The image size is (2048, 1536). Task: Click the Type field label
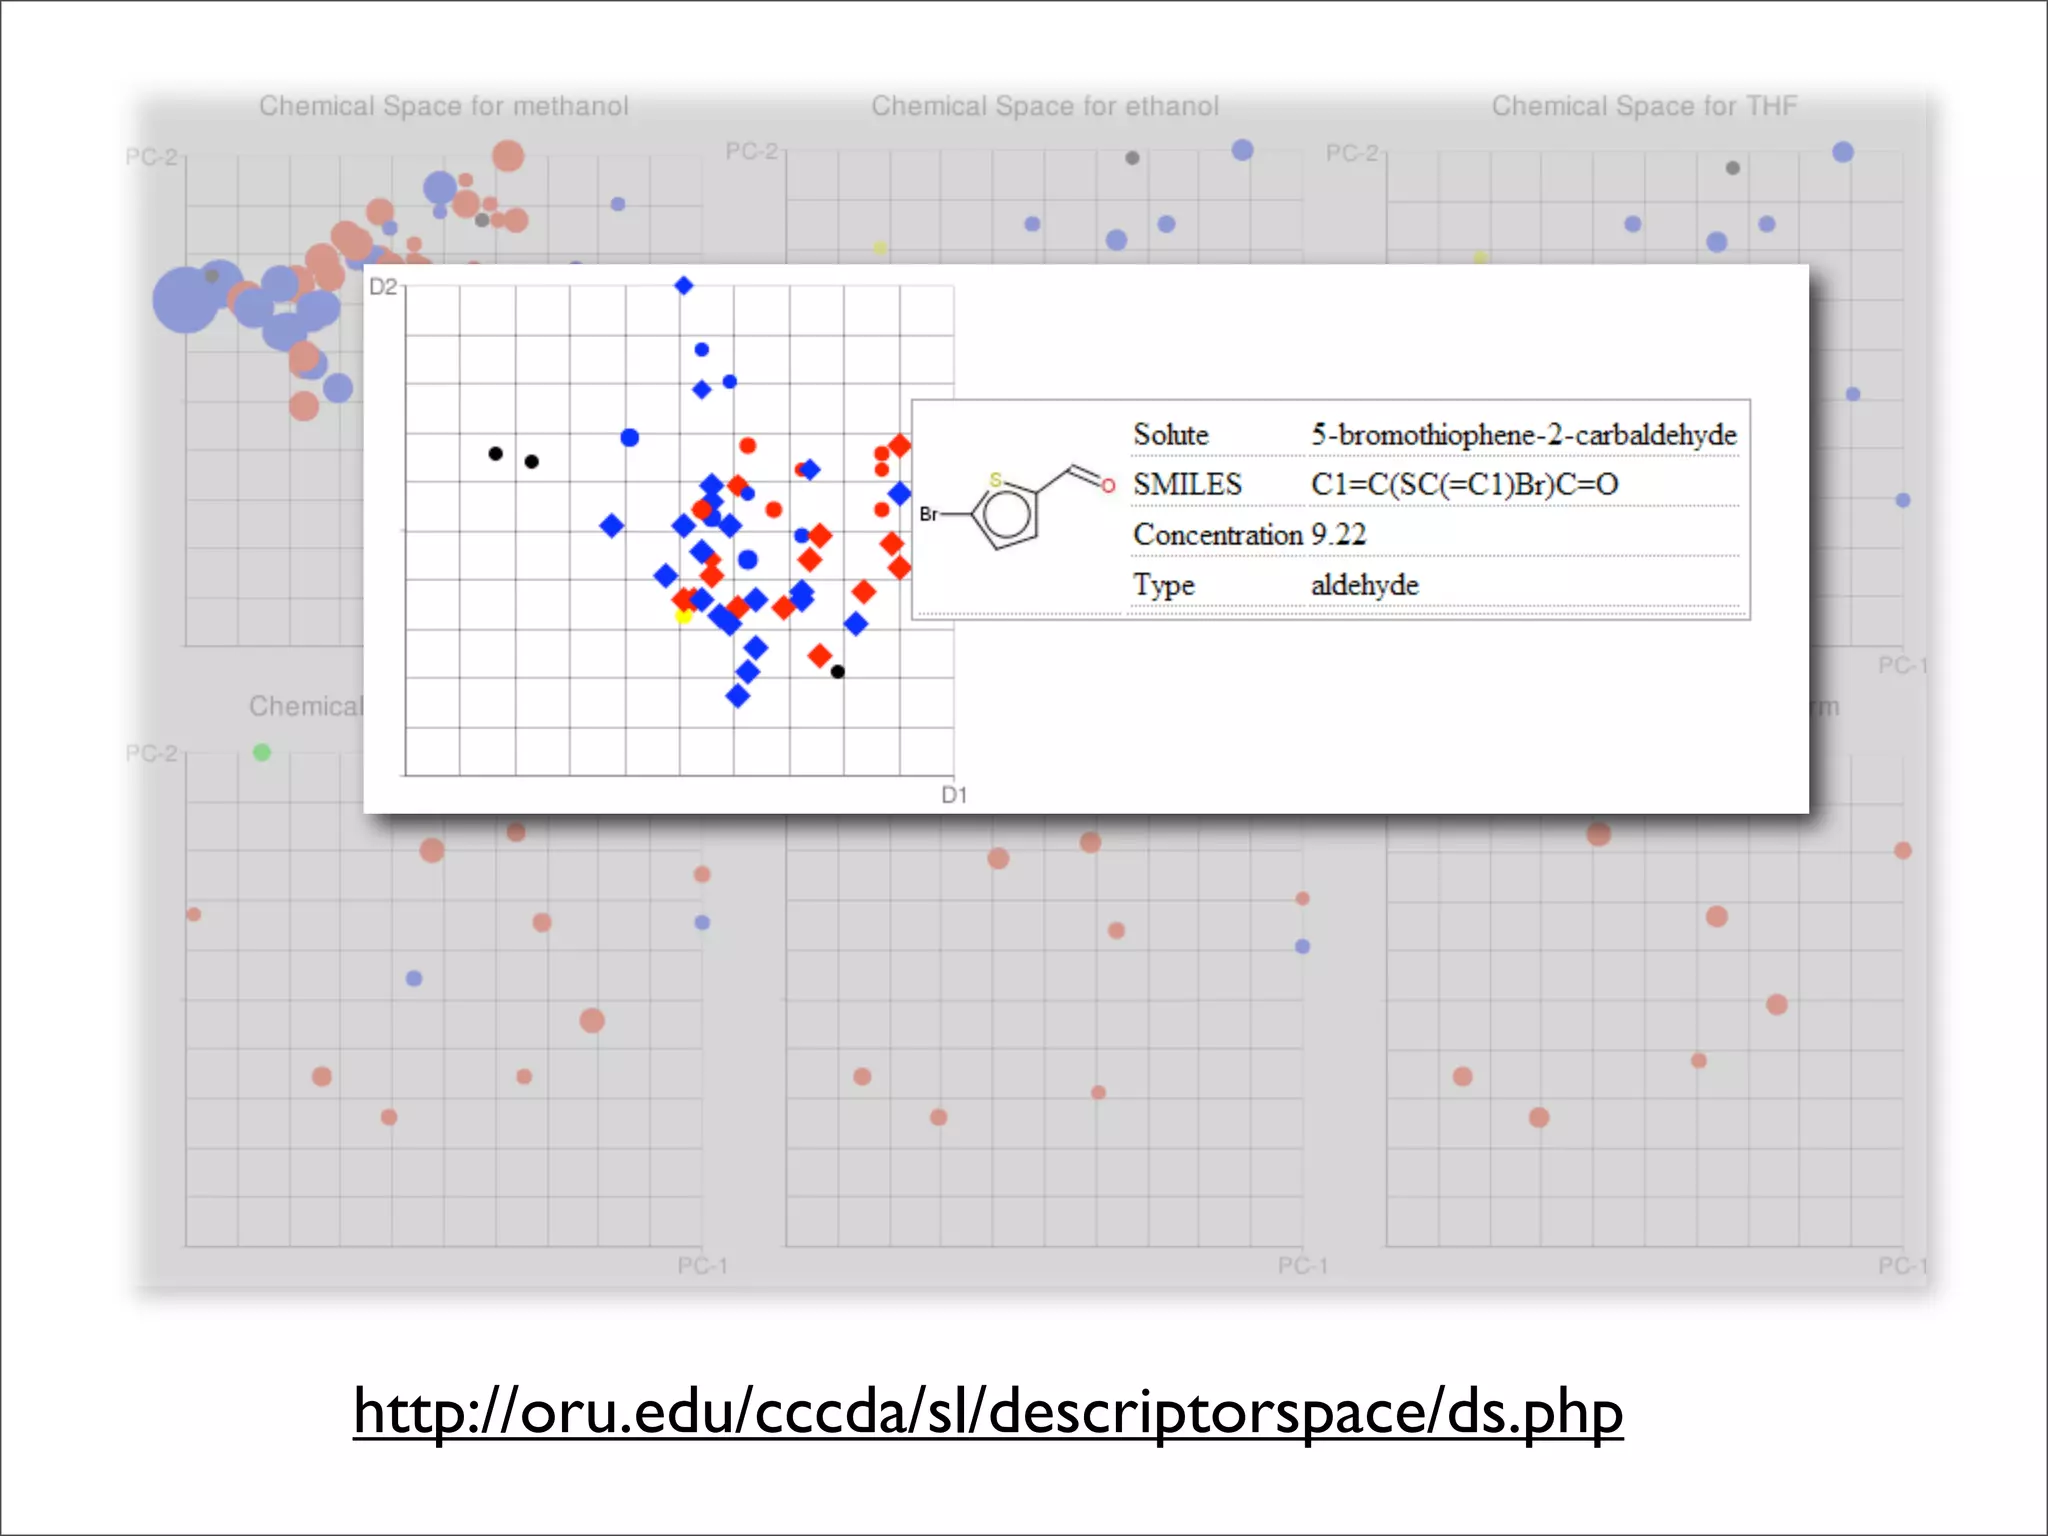[x=1163, y=584]
